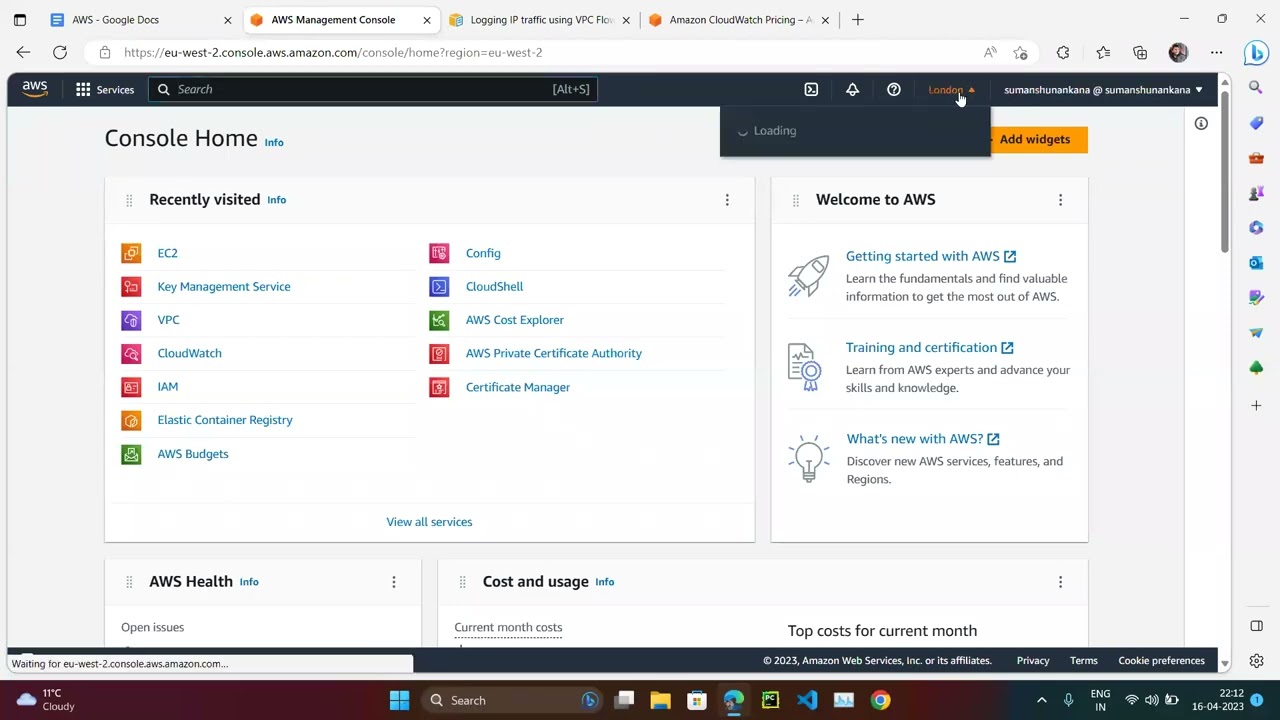
Task: Open the browser tab actions menu
Action: coord(19,19)
